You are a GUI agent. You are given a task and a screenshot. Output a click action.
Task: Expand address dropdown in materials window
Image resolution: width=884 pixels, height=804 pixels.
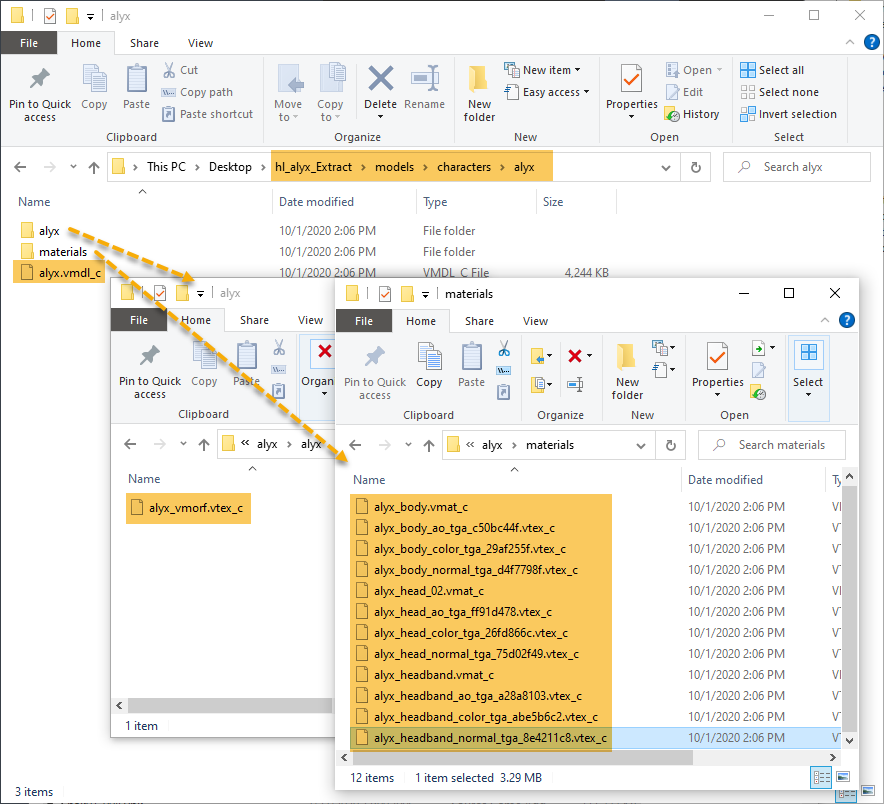click(641, 445)
